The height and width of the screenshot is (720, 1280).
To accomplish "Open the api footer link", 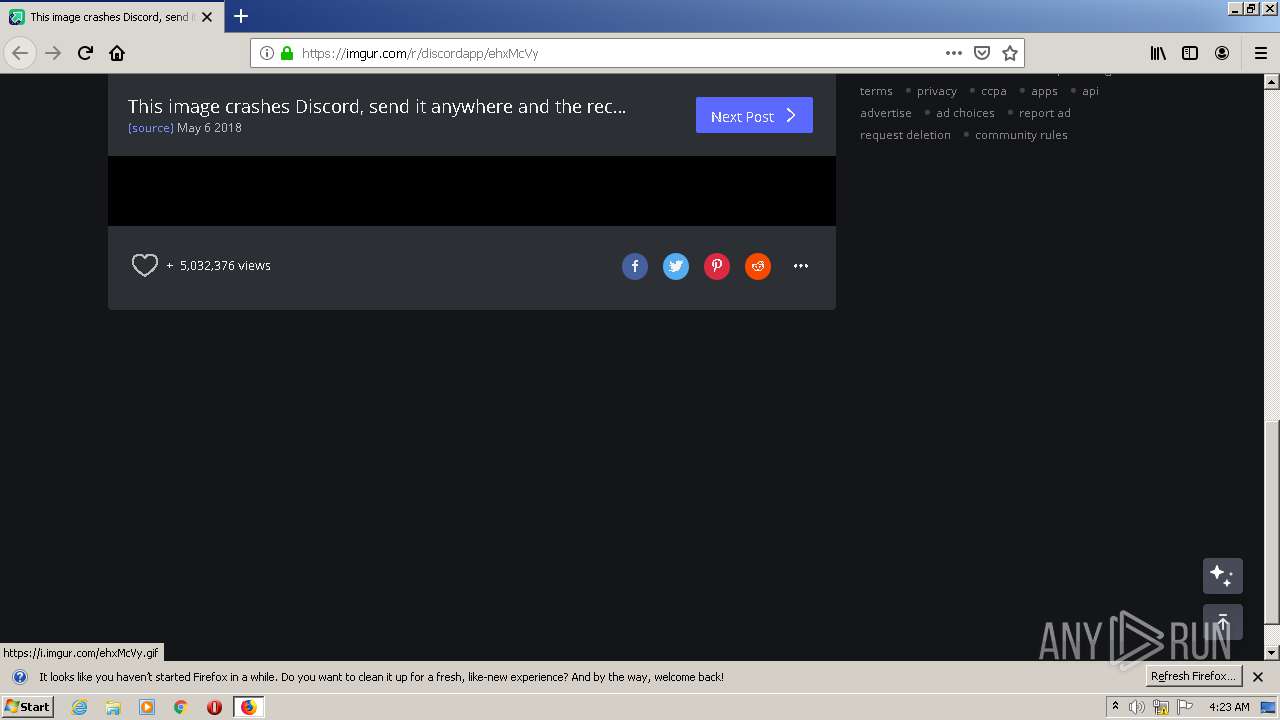I will (x=1091, y=91).
